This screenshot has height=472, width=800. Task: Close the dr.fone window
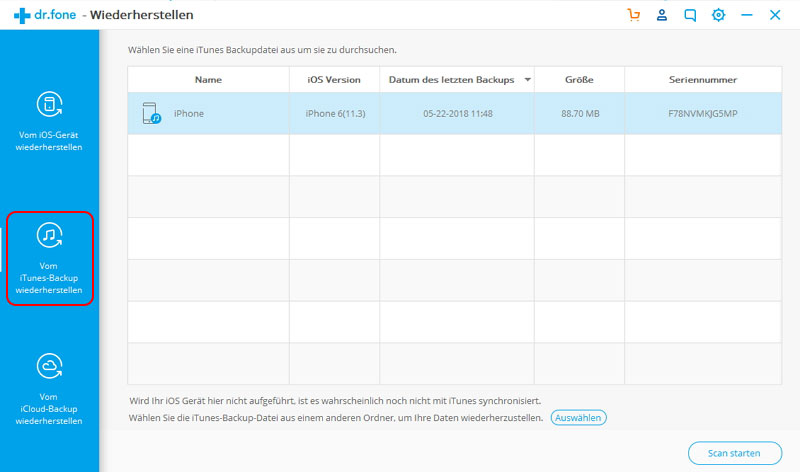[775, 15]
